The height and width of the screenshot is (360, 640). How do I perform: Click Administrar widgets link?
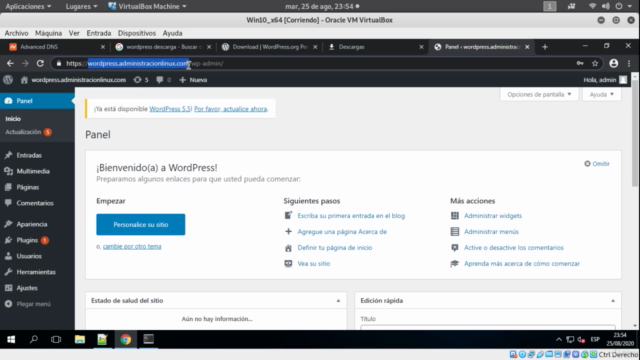(493, 216)
